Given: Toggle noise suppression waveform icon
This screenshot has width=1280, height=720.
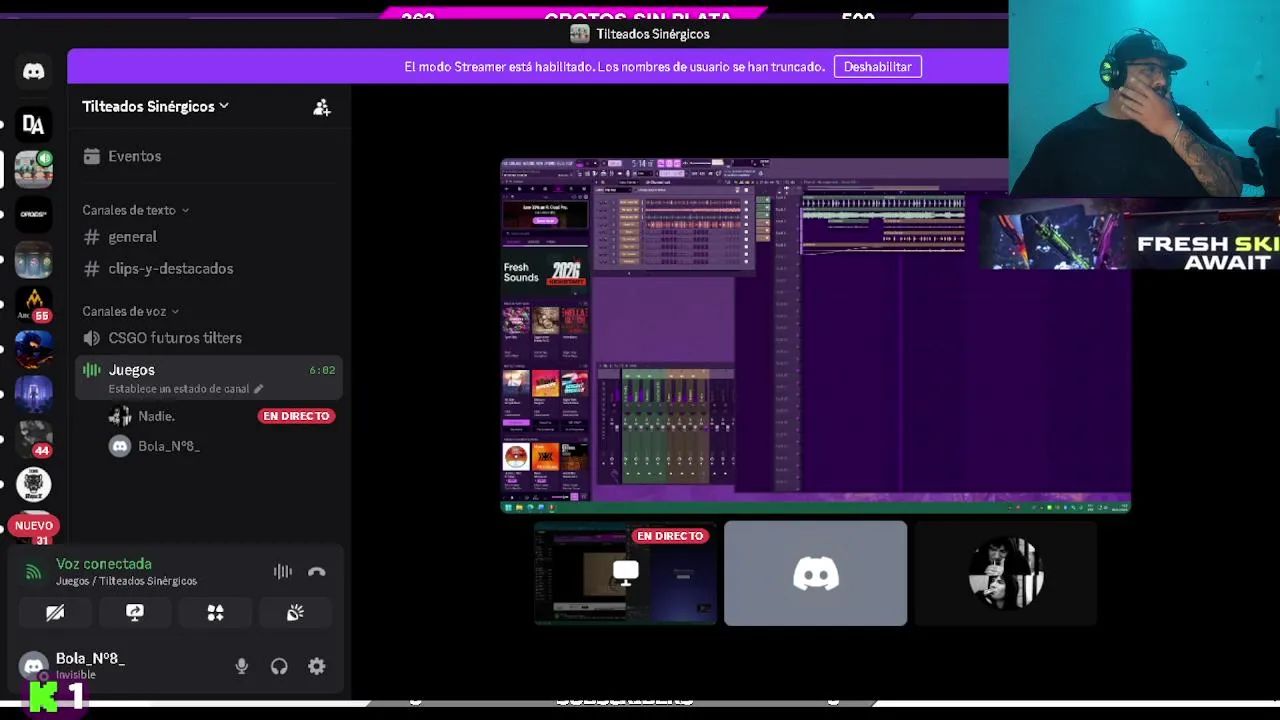Looking at the screenshot, I should 283,572.
